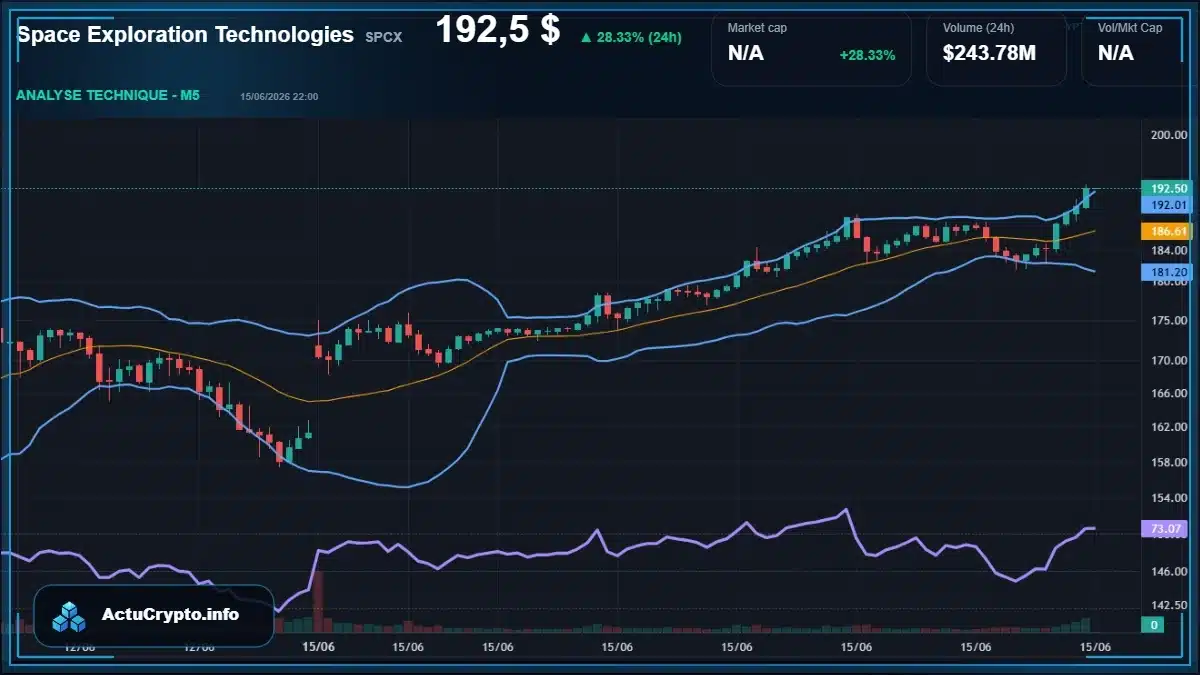This screenshot has height=675, width=1200.
Task: Open the Vol/Mkt Cap card
Action: (1140, 48)
